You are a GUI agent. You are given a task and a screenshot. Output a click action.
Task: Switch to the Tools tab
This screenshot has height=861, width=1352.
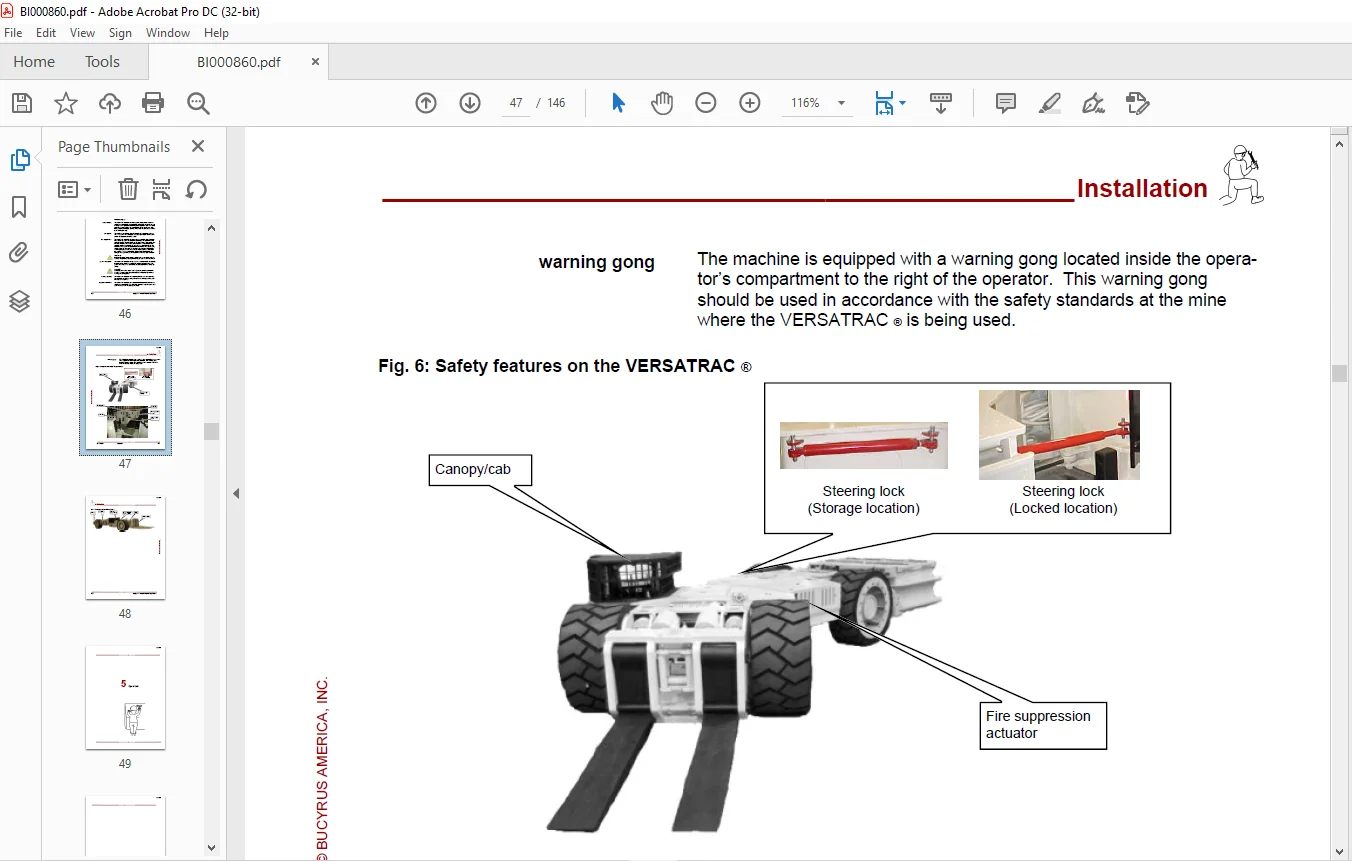point(102,62)
